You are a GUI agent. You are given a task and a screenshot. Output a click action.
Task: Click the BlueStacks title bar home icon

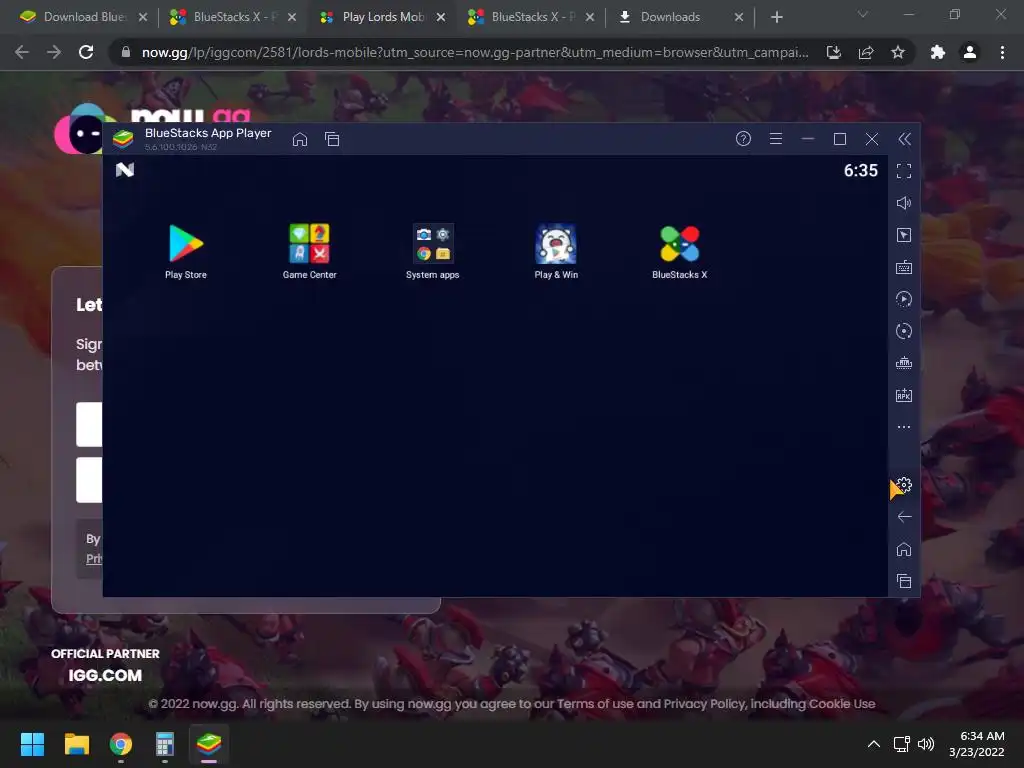click(x=300, y=139)
